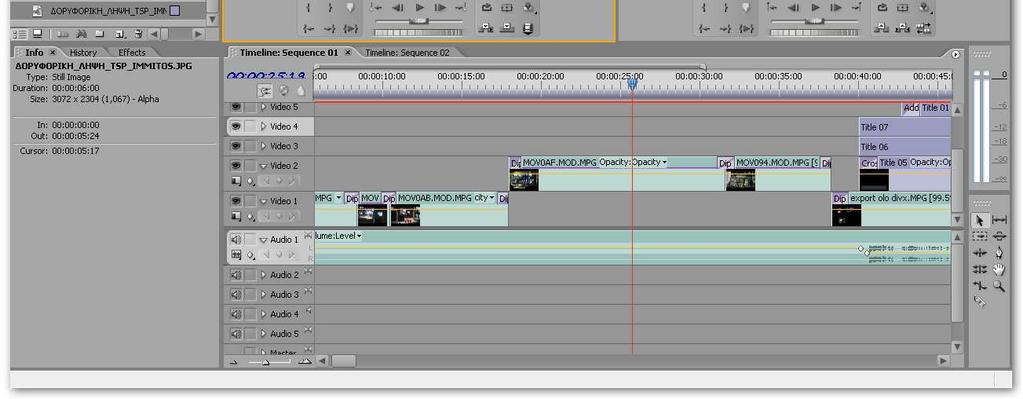Step forward one frame in Source monitor
The height and width of the screenshot is (399, 1023).
440,8
